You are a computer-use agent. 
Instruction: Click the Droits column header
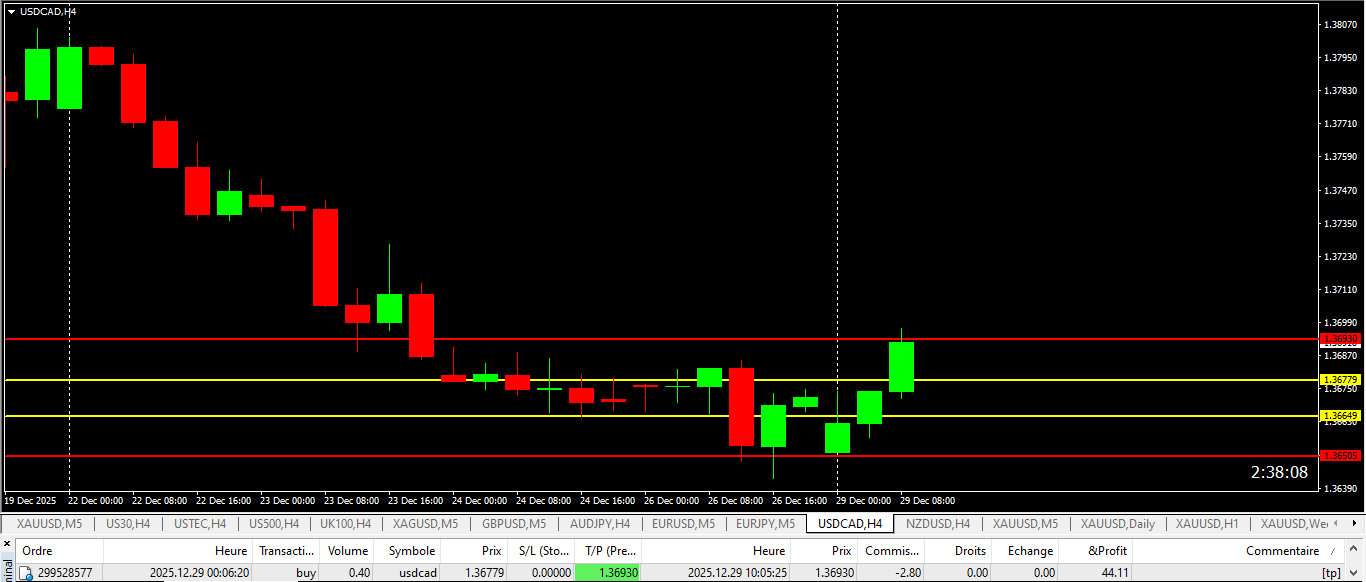(x=958, y=551)
